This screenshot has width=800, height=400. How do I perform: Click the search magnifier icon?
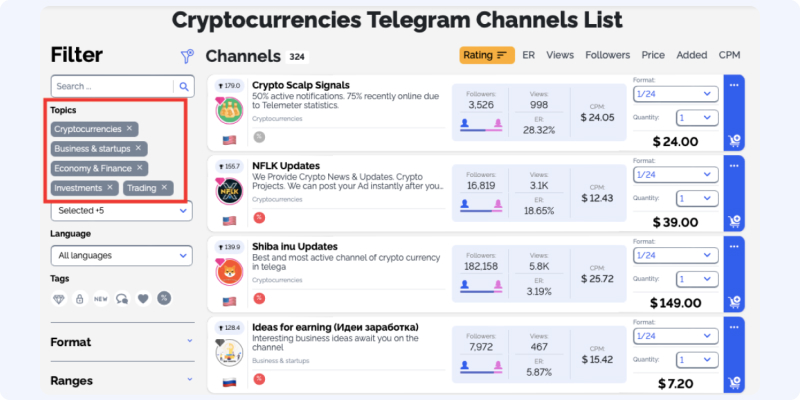coord(184,86)
